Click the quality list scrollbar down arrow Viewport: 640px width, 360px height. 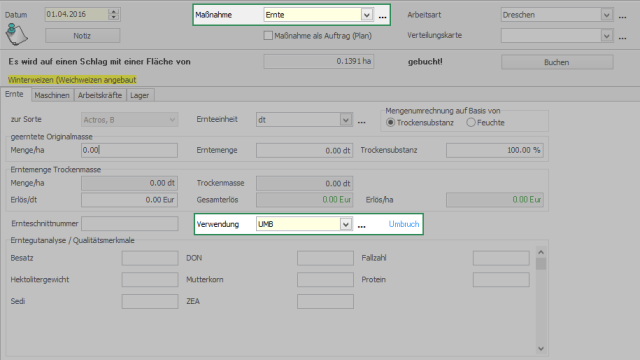541,349
